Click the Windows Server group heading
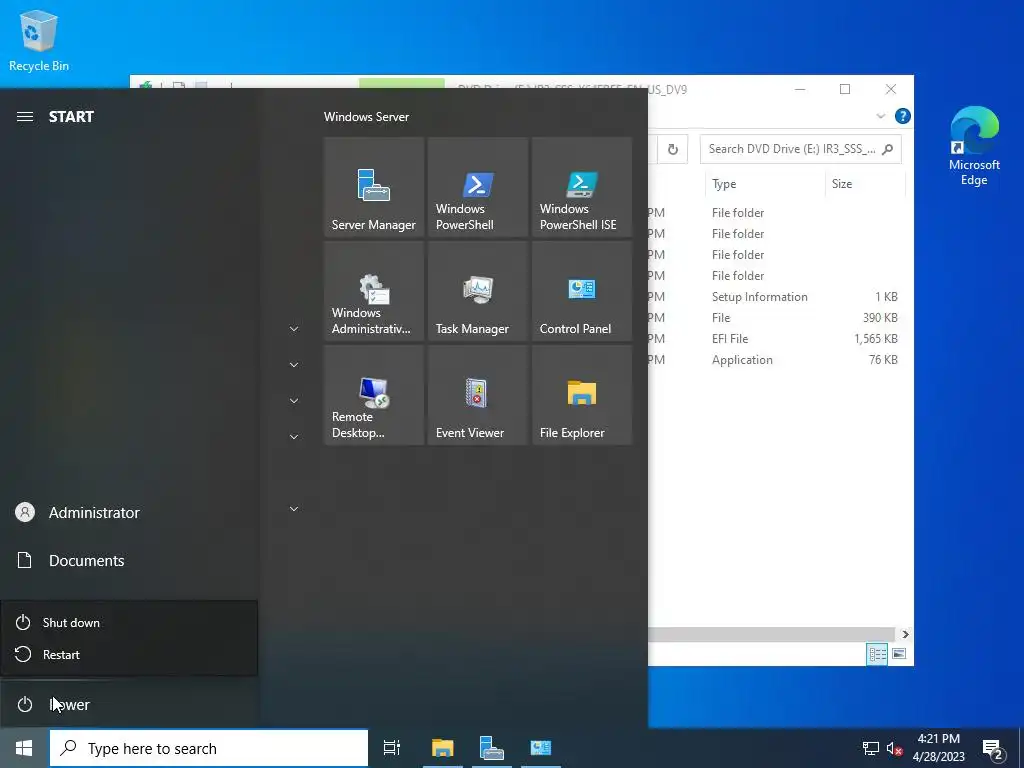Image resolution: width=1024 pixels, height=768 pixels. tap(366, 117)
